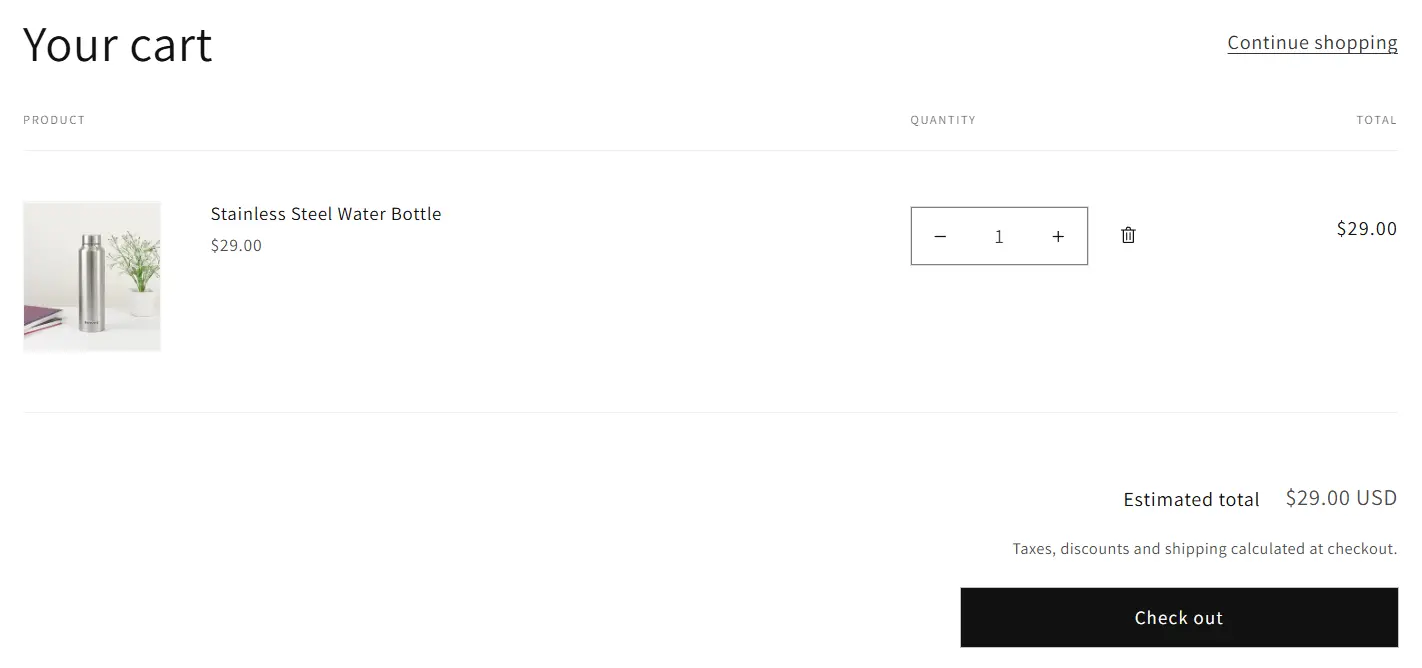Click the Your cart page heading
This screenshot has width=1422, height=668.
click(x=118, y=44)
